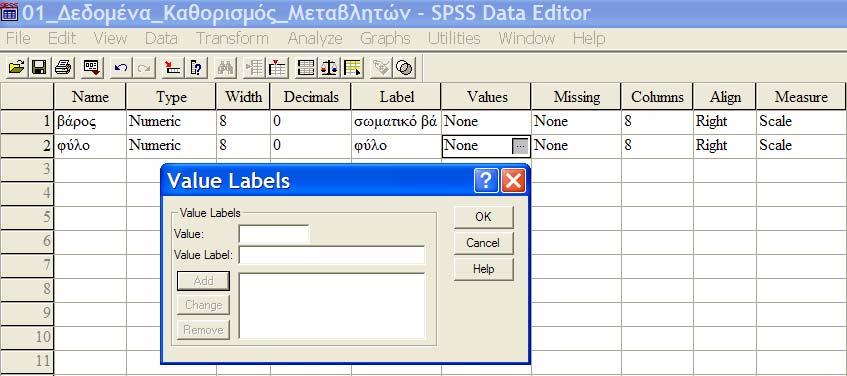Image resolution: width=847 pixels, height=376 pixels.
Task: Click the Type Numeric cell for φύλο
Action: click(x=171, y=145)
